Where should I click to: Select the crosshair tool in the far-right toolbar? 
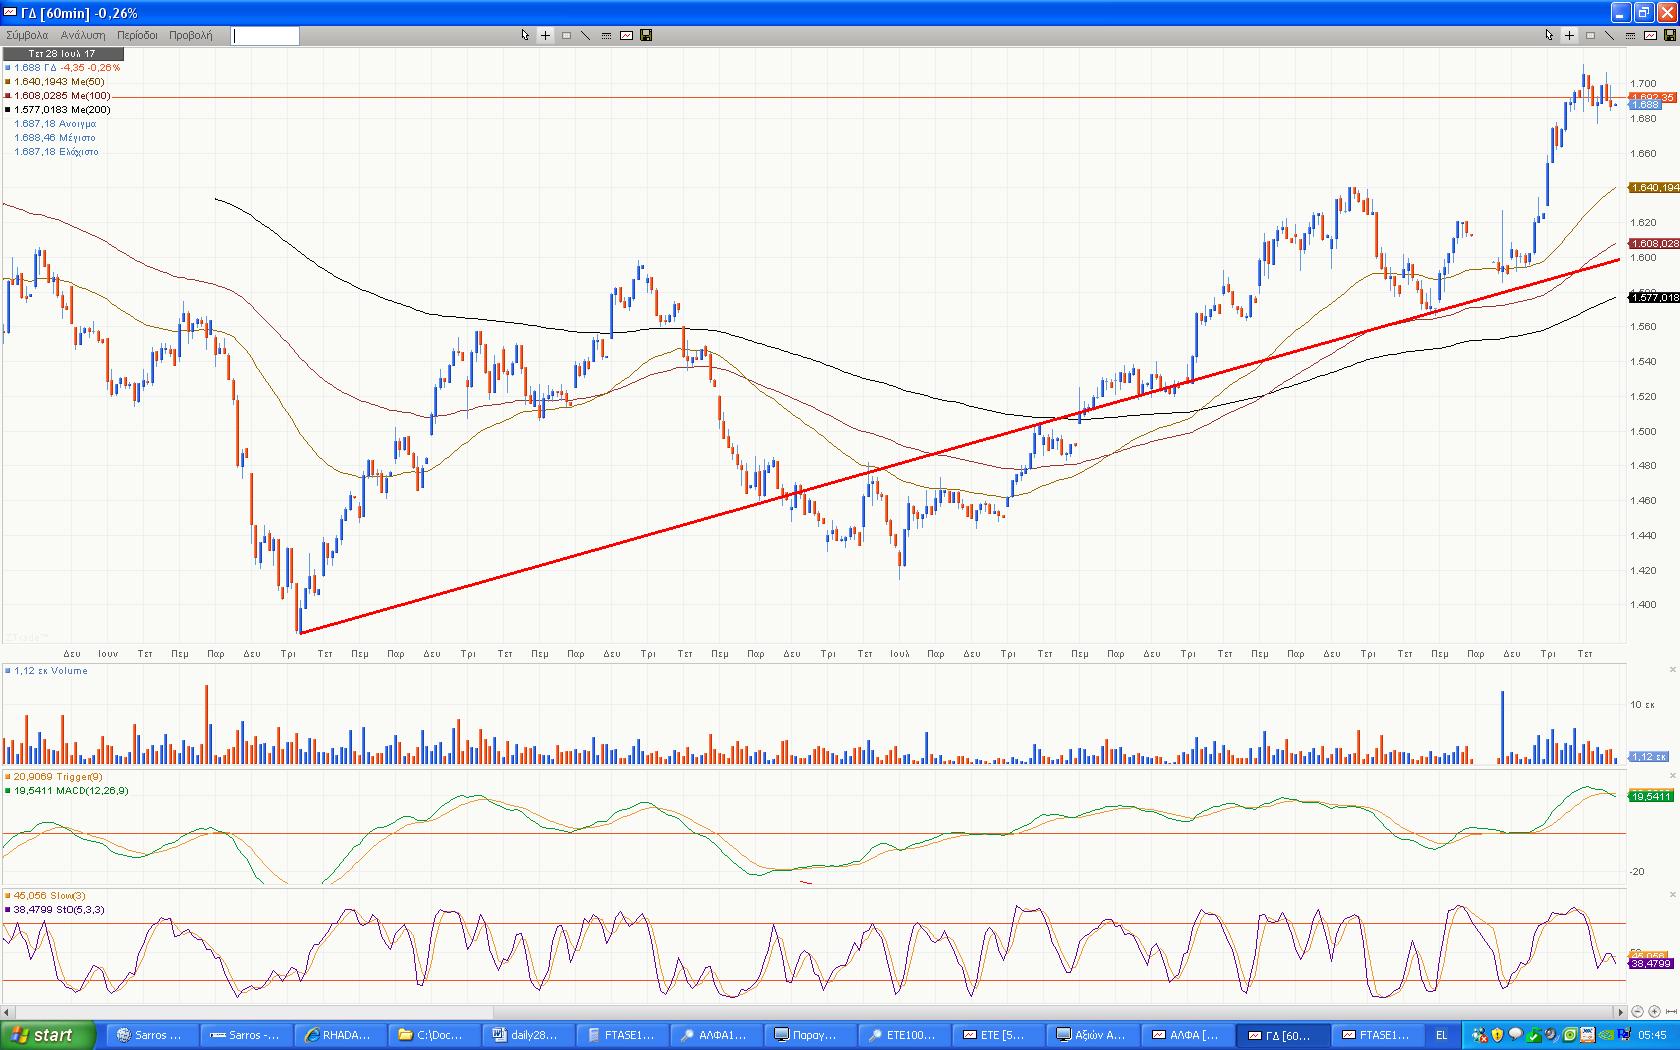1569,35
